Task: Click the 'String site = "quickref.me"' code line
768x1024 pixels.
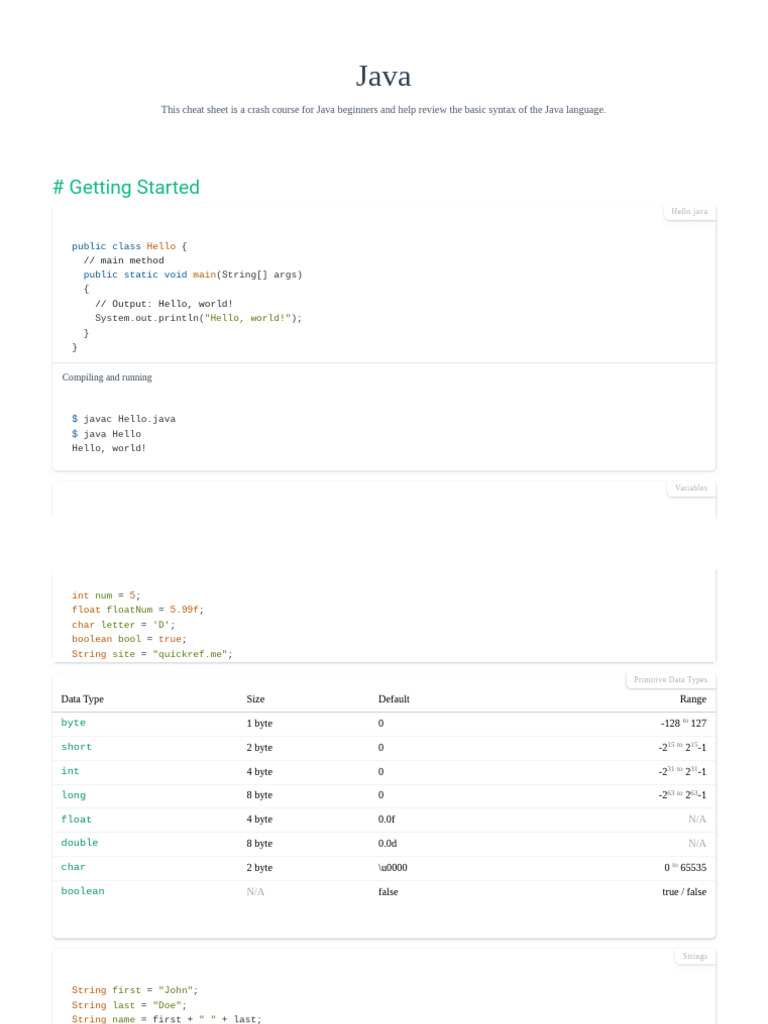Action: [152, 653]
